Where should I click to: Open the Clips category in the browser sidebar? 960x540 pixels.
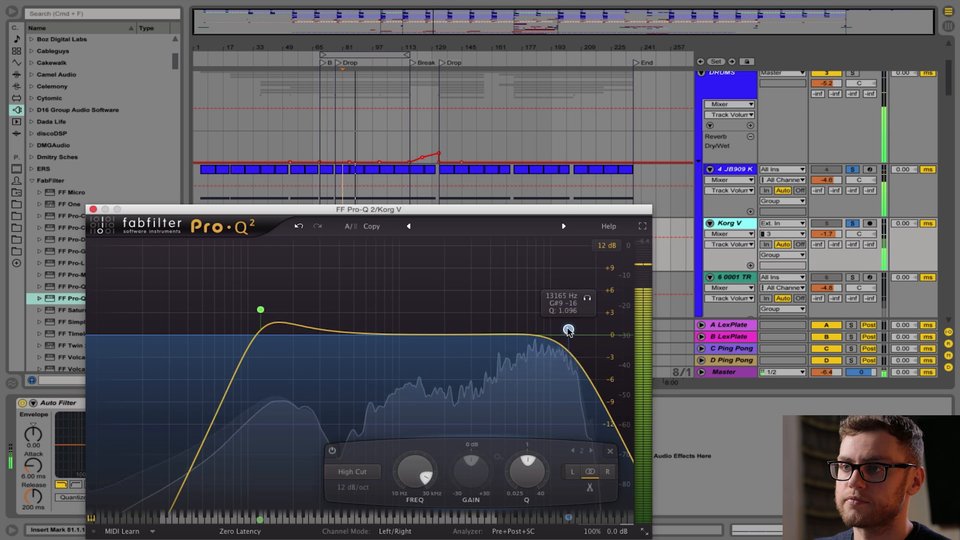coord(17,121)
